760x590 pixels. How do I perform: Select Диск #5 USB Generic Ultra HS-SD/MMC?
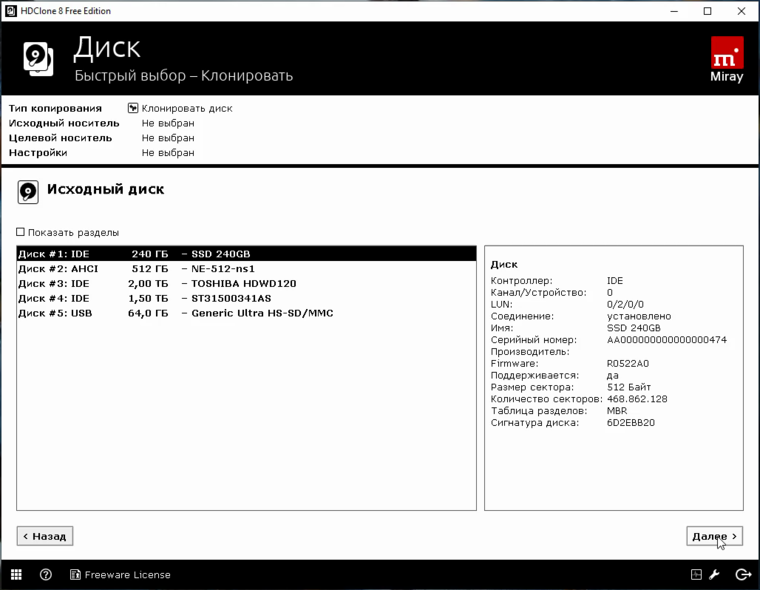(x=246, y=313)
